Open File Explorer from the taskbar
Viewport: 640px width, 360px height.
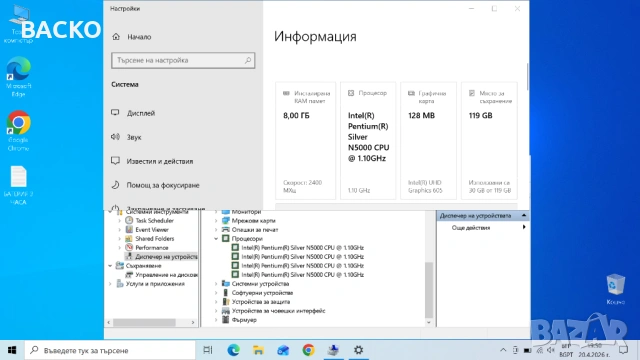click(258, 350)
